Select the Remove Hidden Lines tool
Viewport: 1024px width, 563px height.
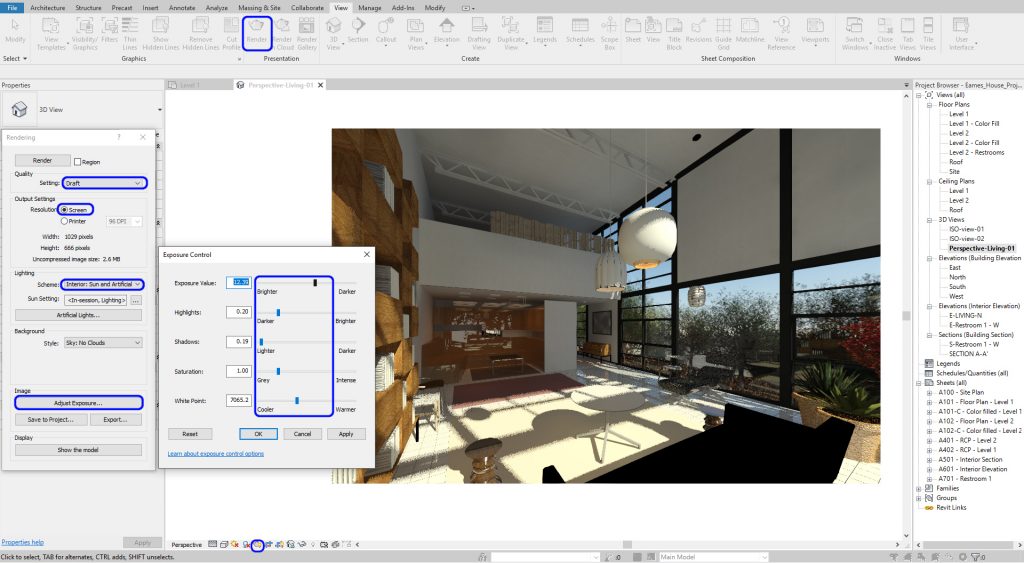click(x=200, y=33)
